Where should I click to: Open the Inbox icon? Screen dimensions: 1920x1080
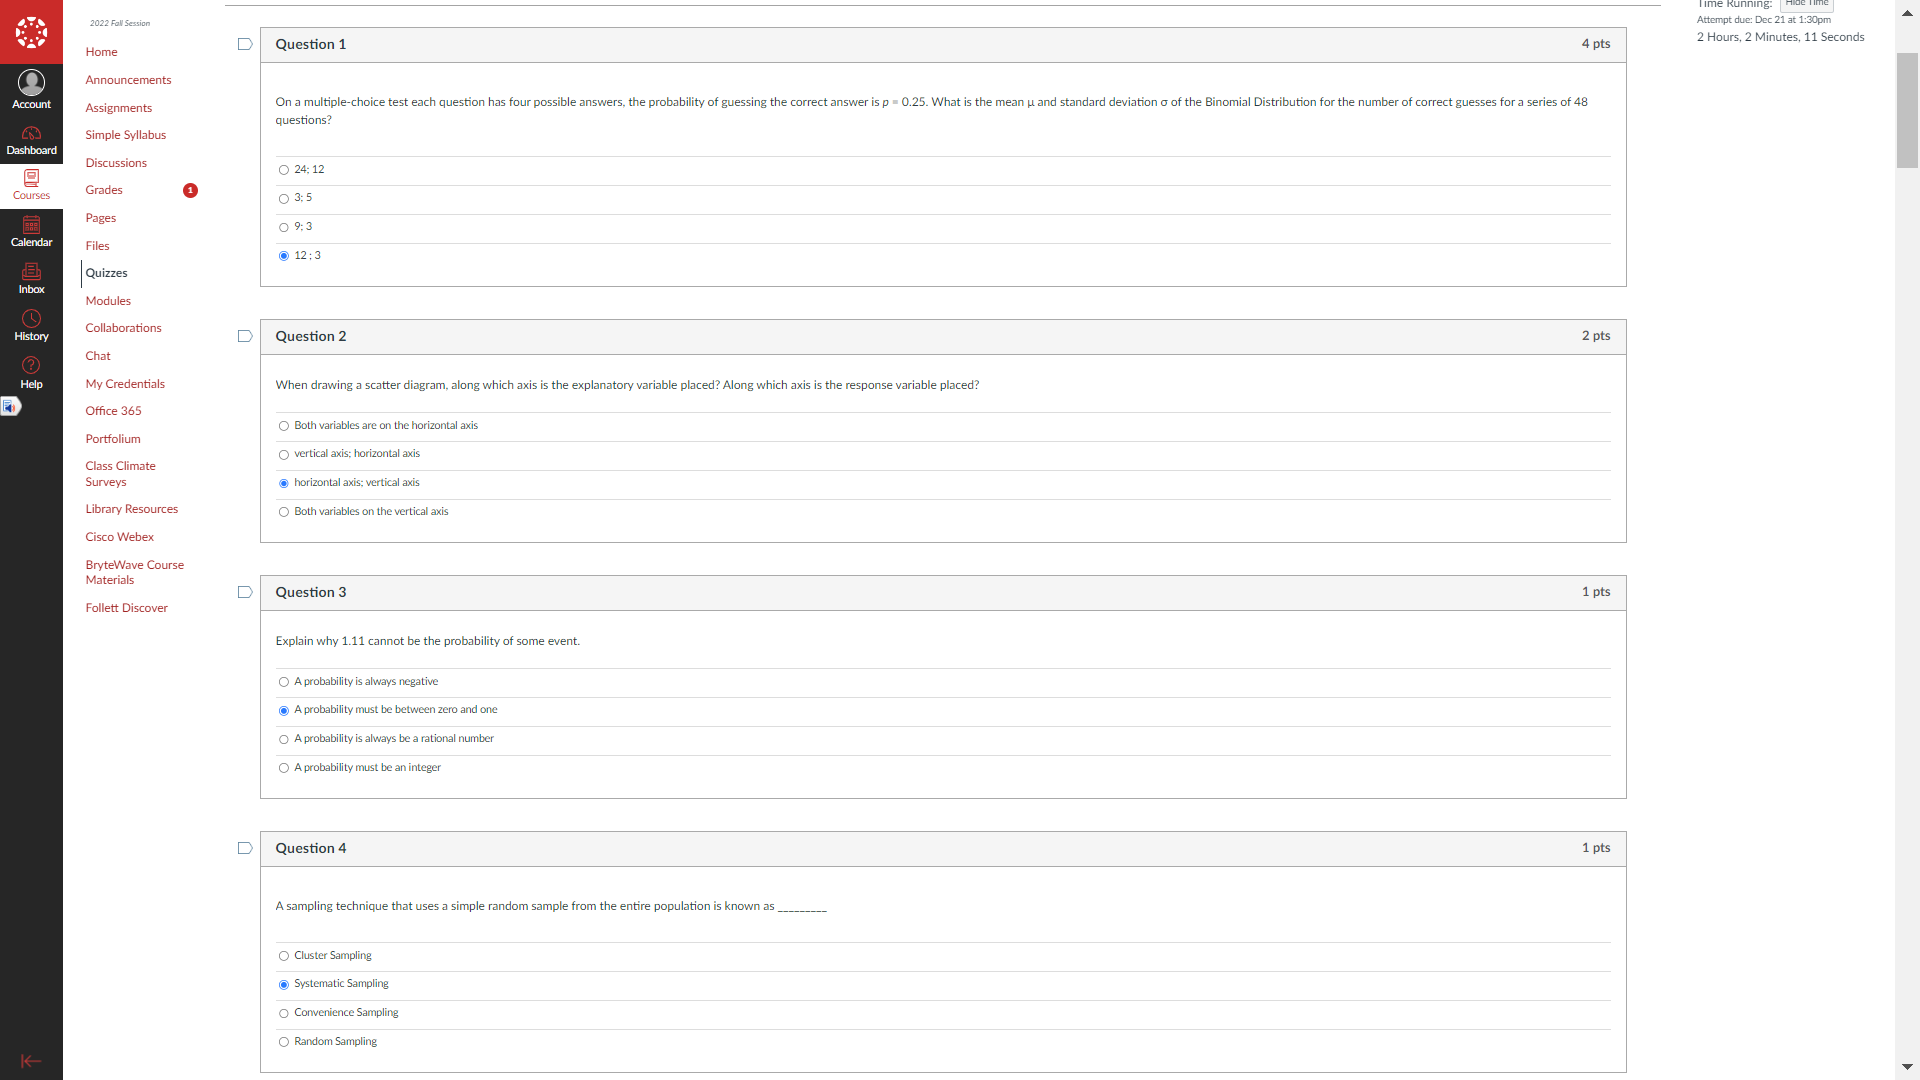click(31, 279)
